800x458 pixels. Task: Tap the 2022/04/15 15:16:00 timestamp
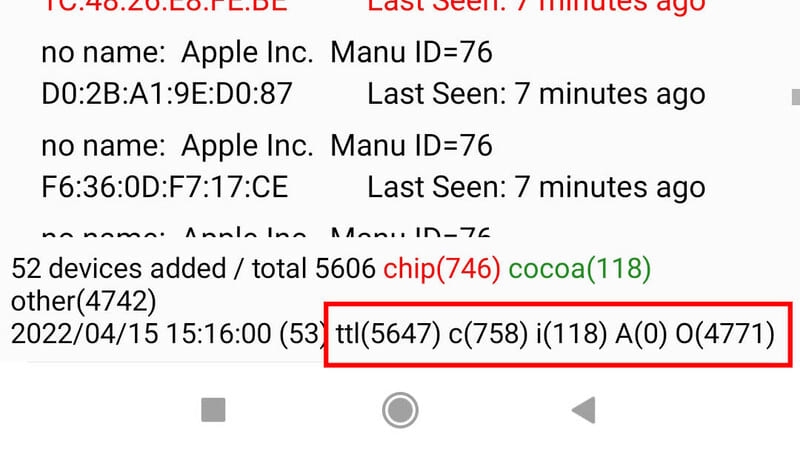click(141, 334)
